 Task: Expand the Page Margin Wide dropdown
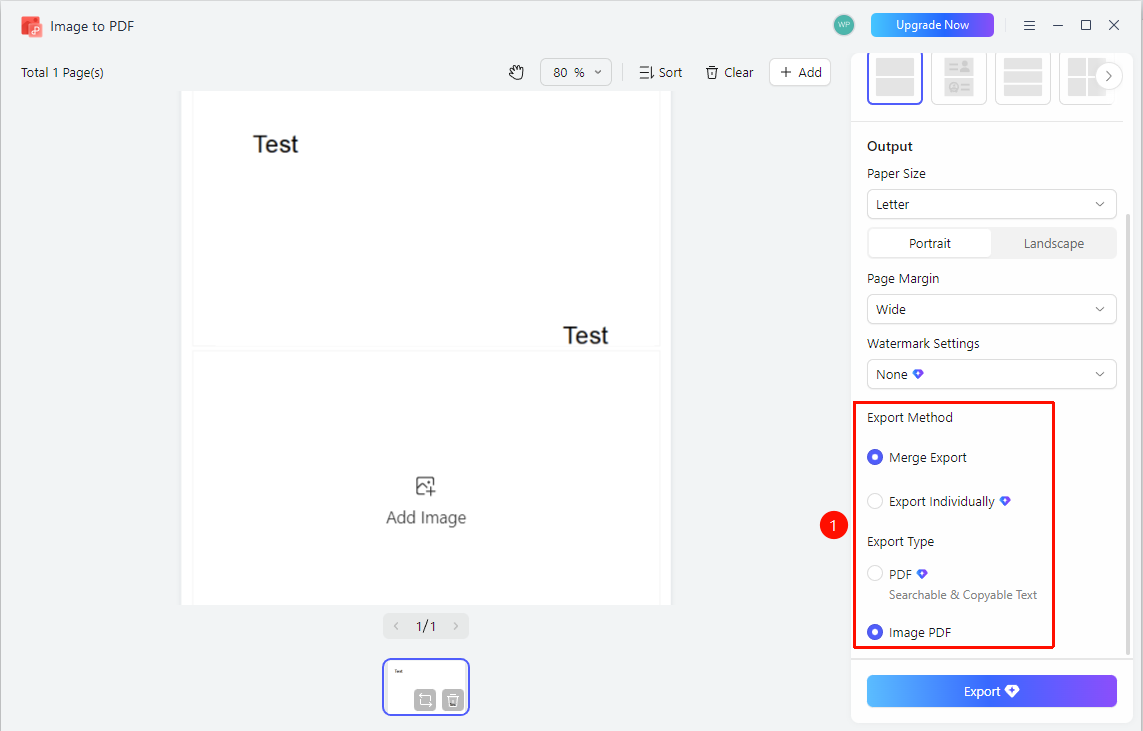click(991, 309)
